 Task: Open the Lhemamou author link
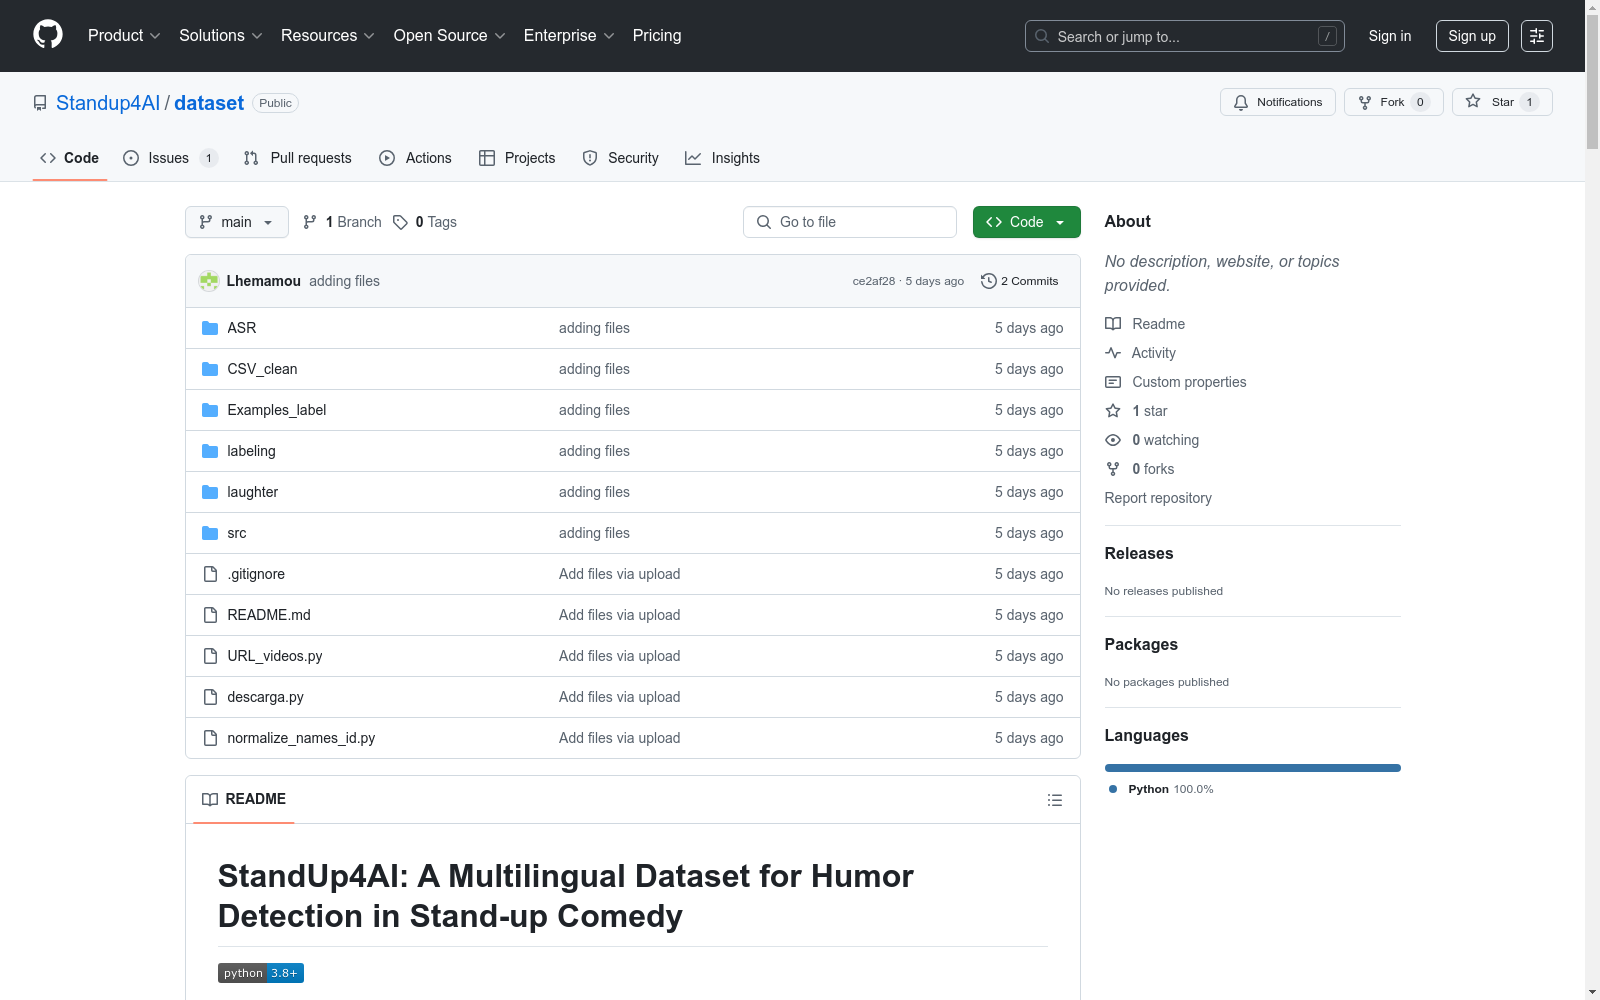(264, 281)
